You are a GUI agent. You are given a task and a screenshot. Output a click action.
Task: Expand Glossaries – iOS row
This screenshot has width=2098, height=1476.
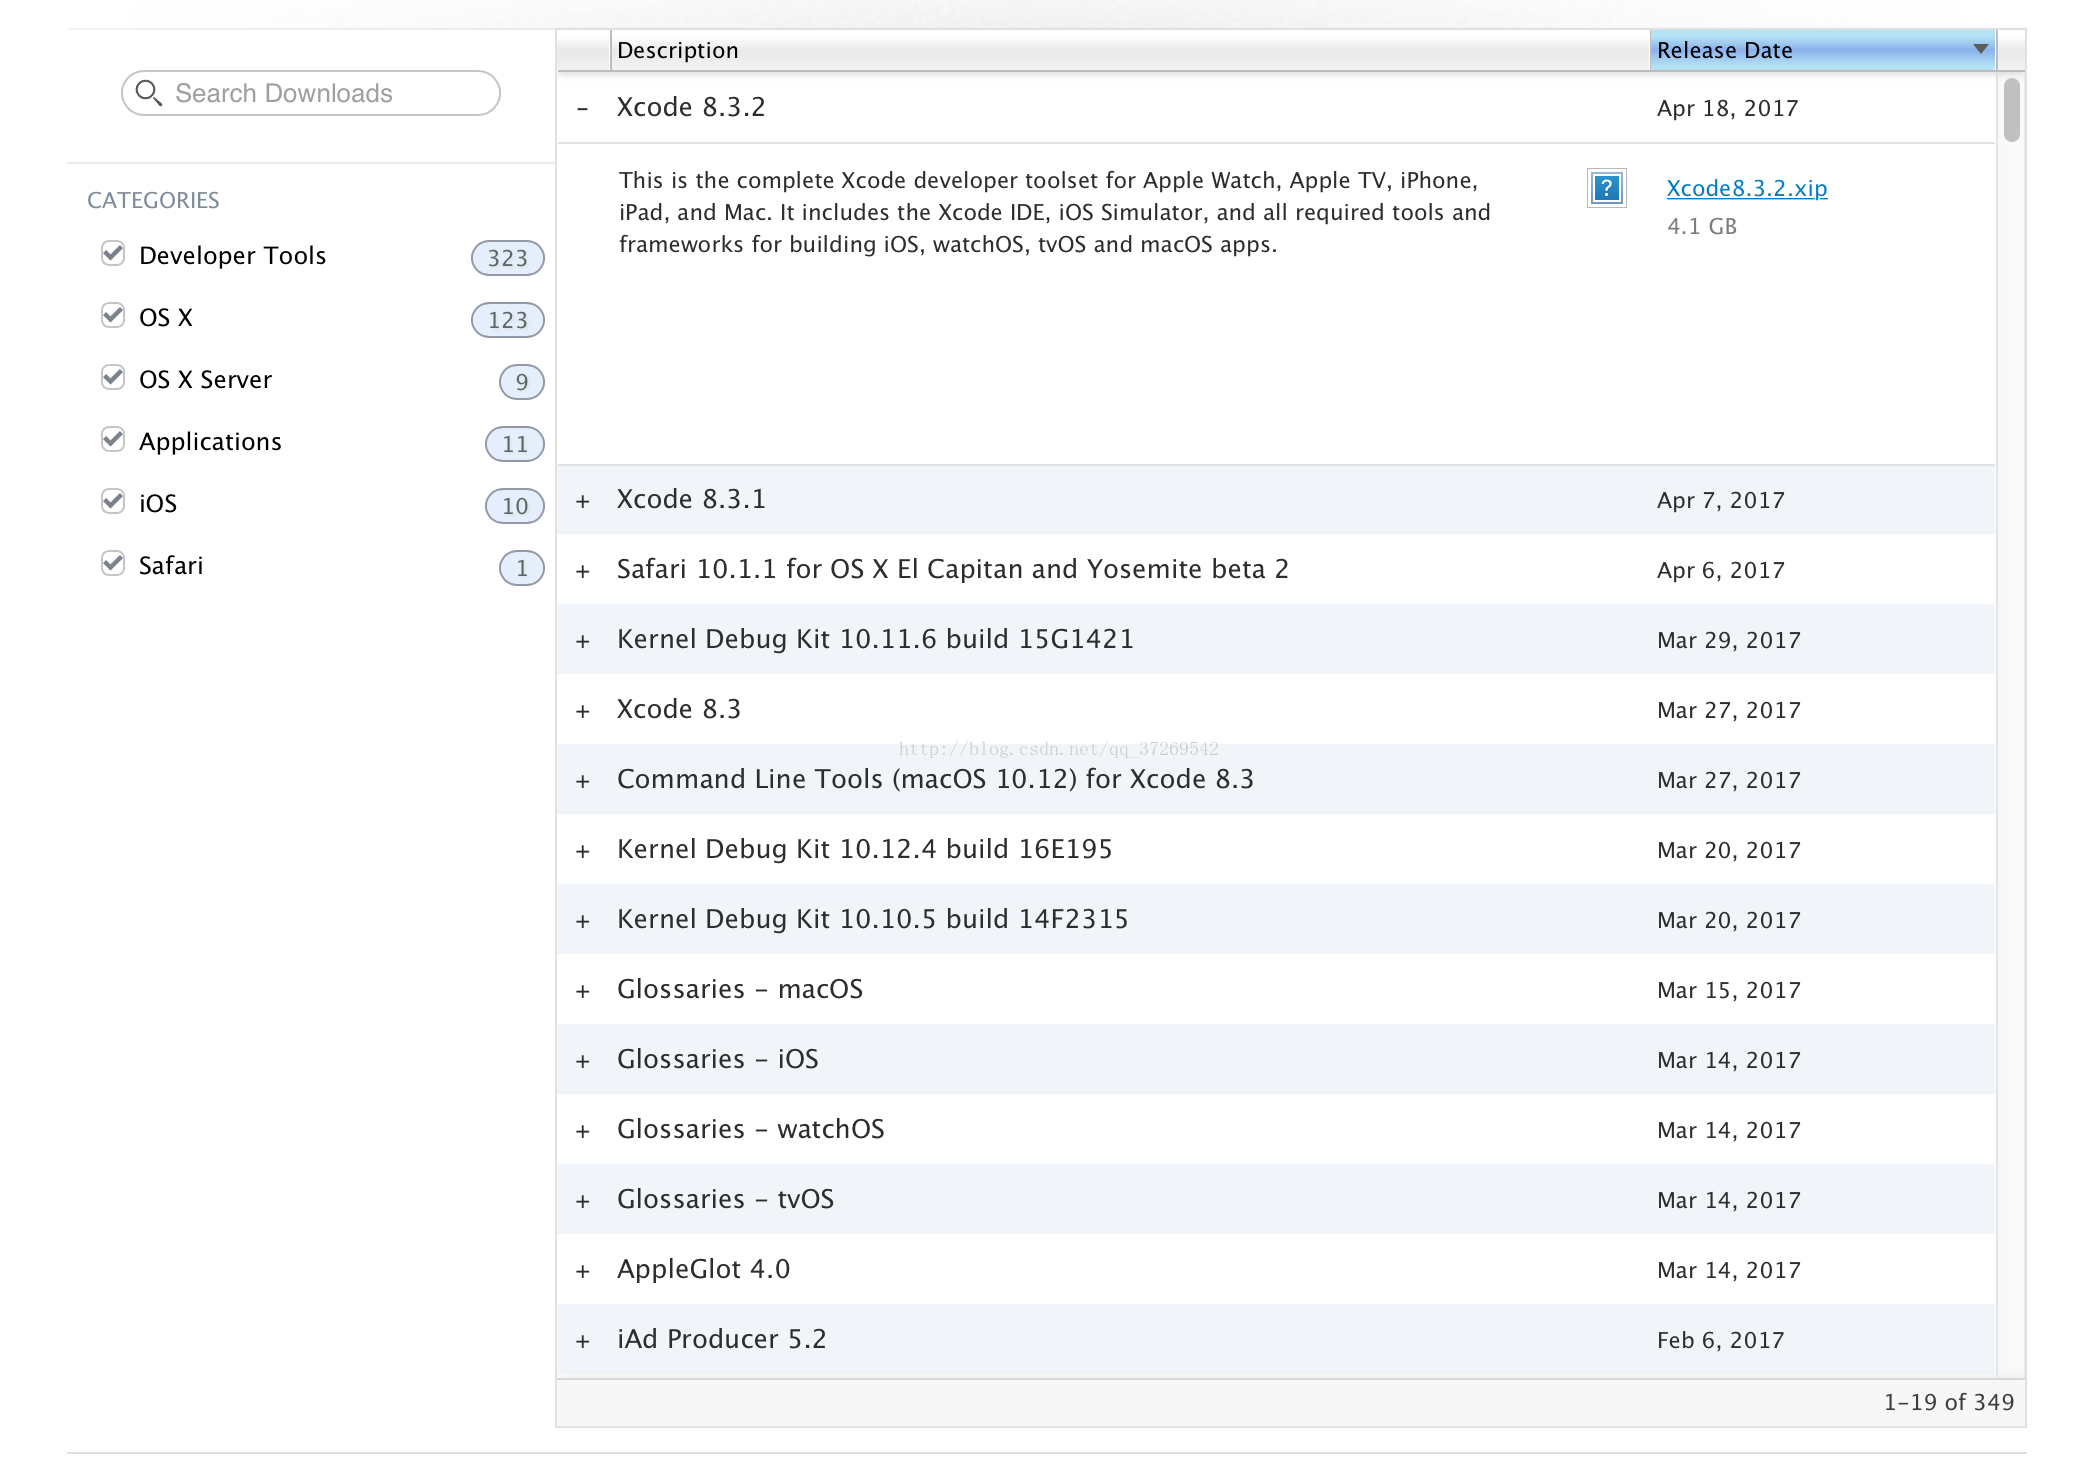point(583,1061)
